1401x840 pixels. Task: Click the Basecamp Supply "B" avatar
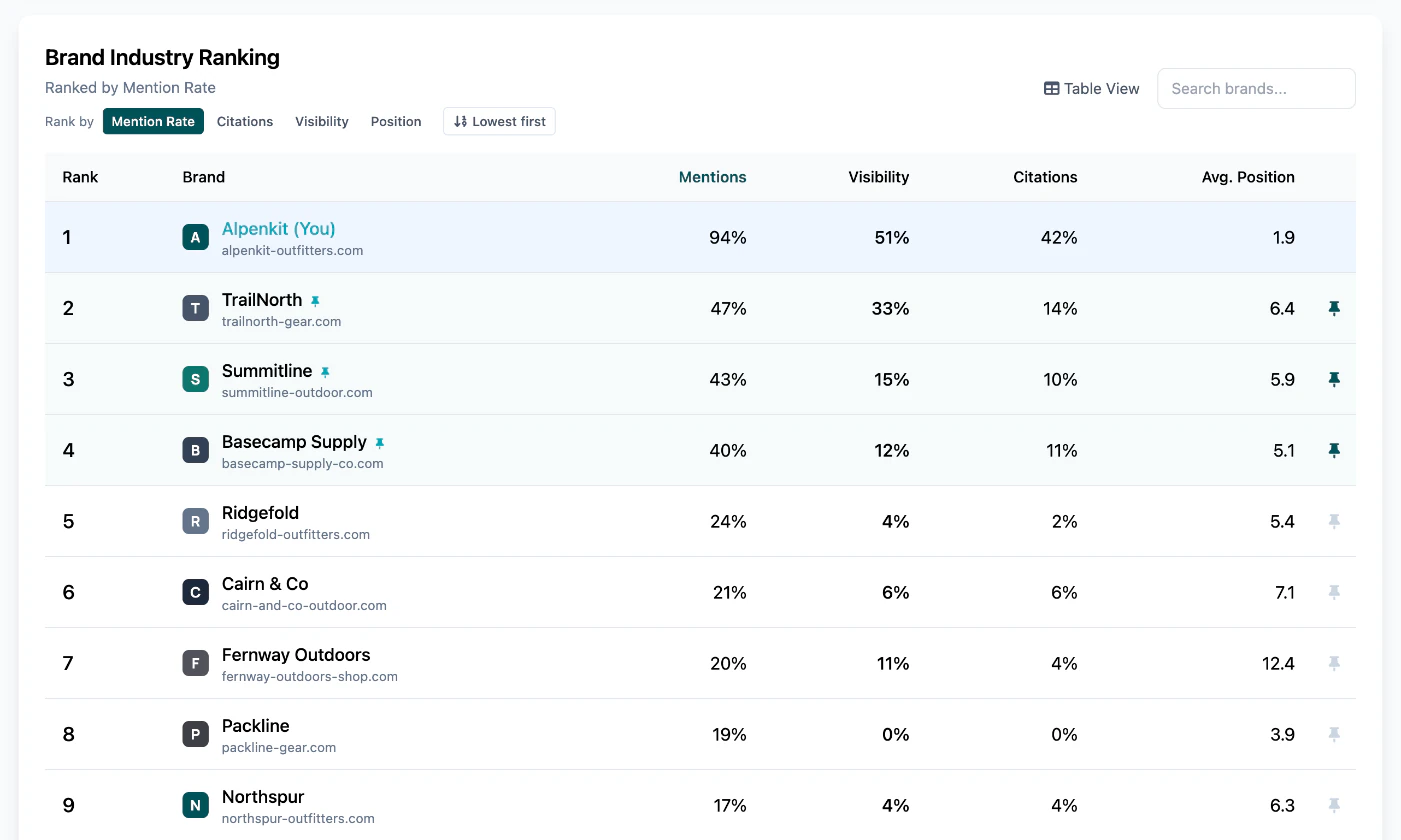coord(195,450)
